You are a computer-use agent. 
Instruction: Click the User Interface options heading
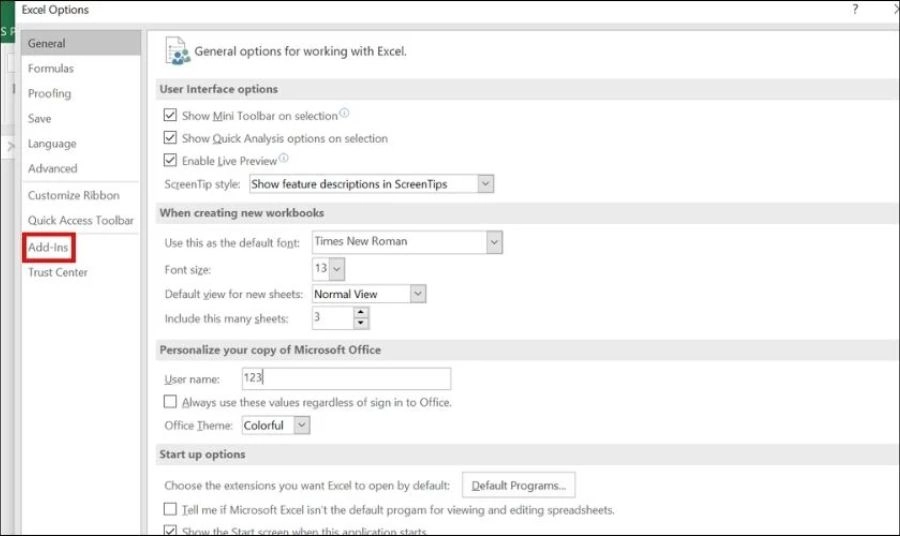coord(219,89)
